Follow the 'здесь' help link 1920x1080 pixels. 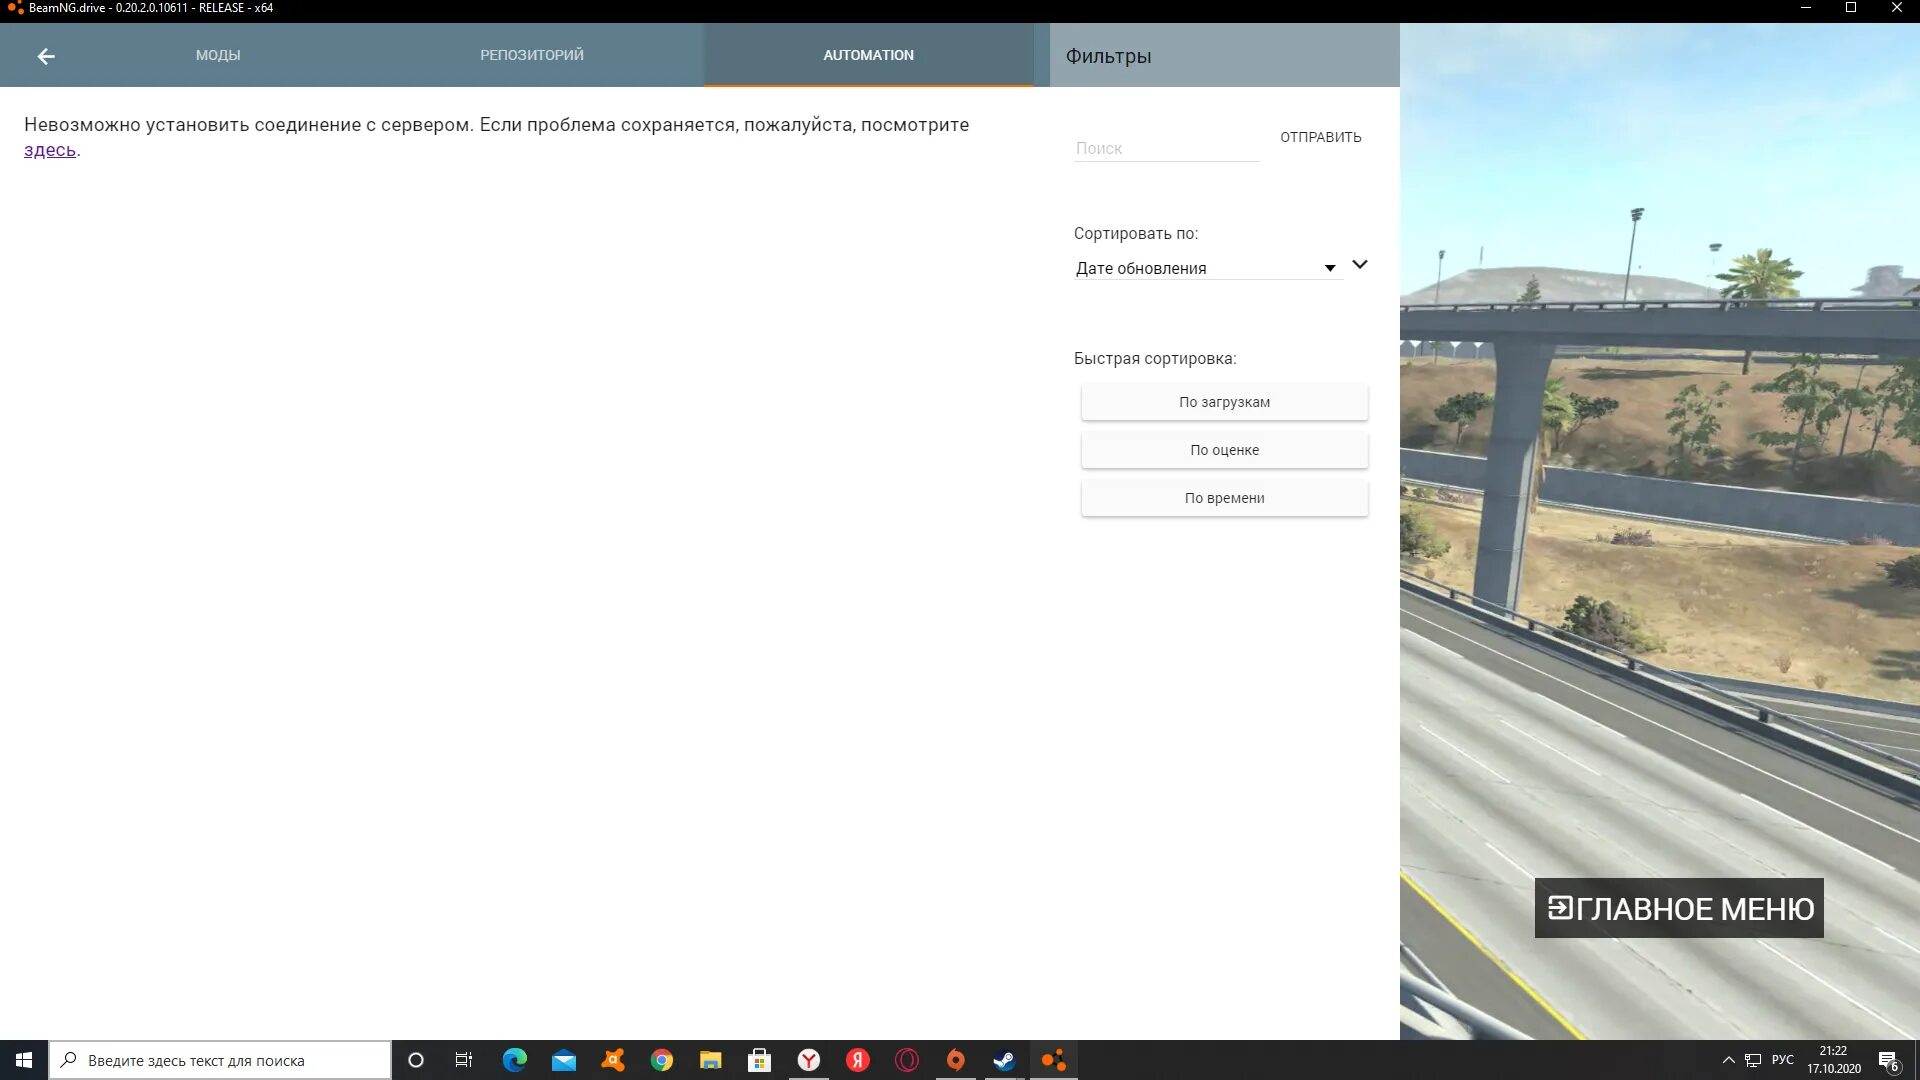point(50,150)
